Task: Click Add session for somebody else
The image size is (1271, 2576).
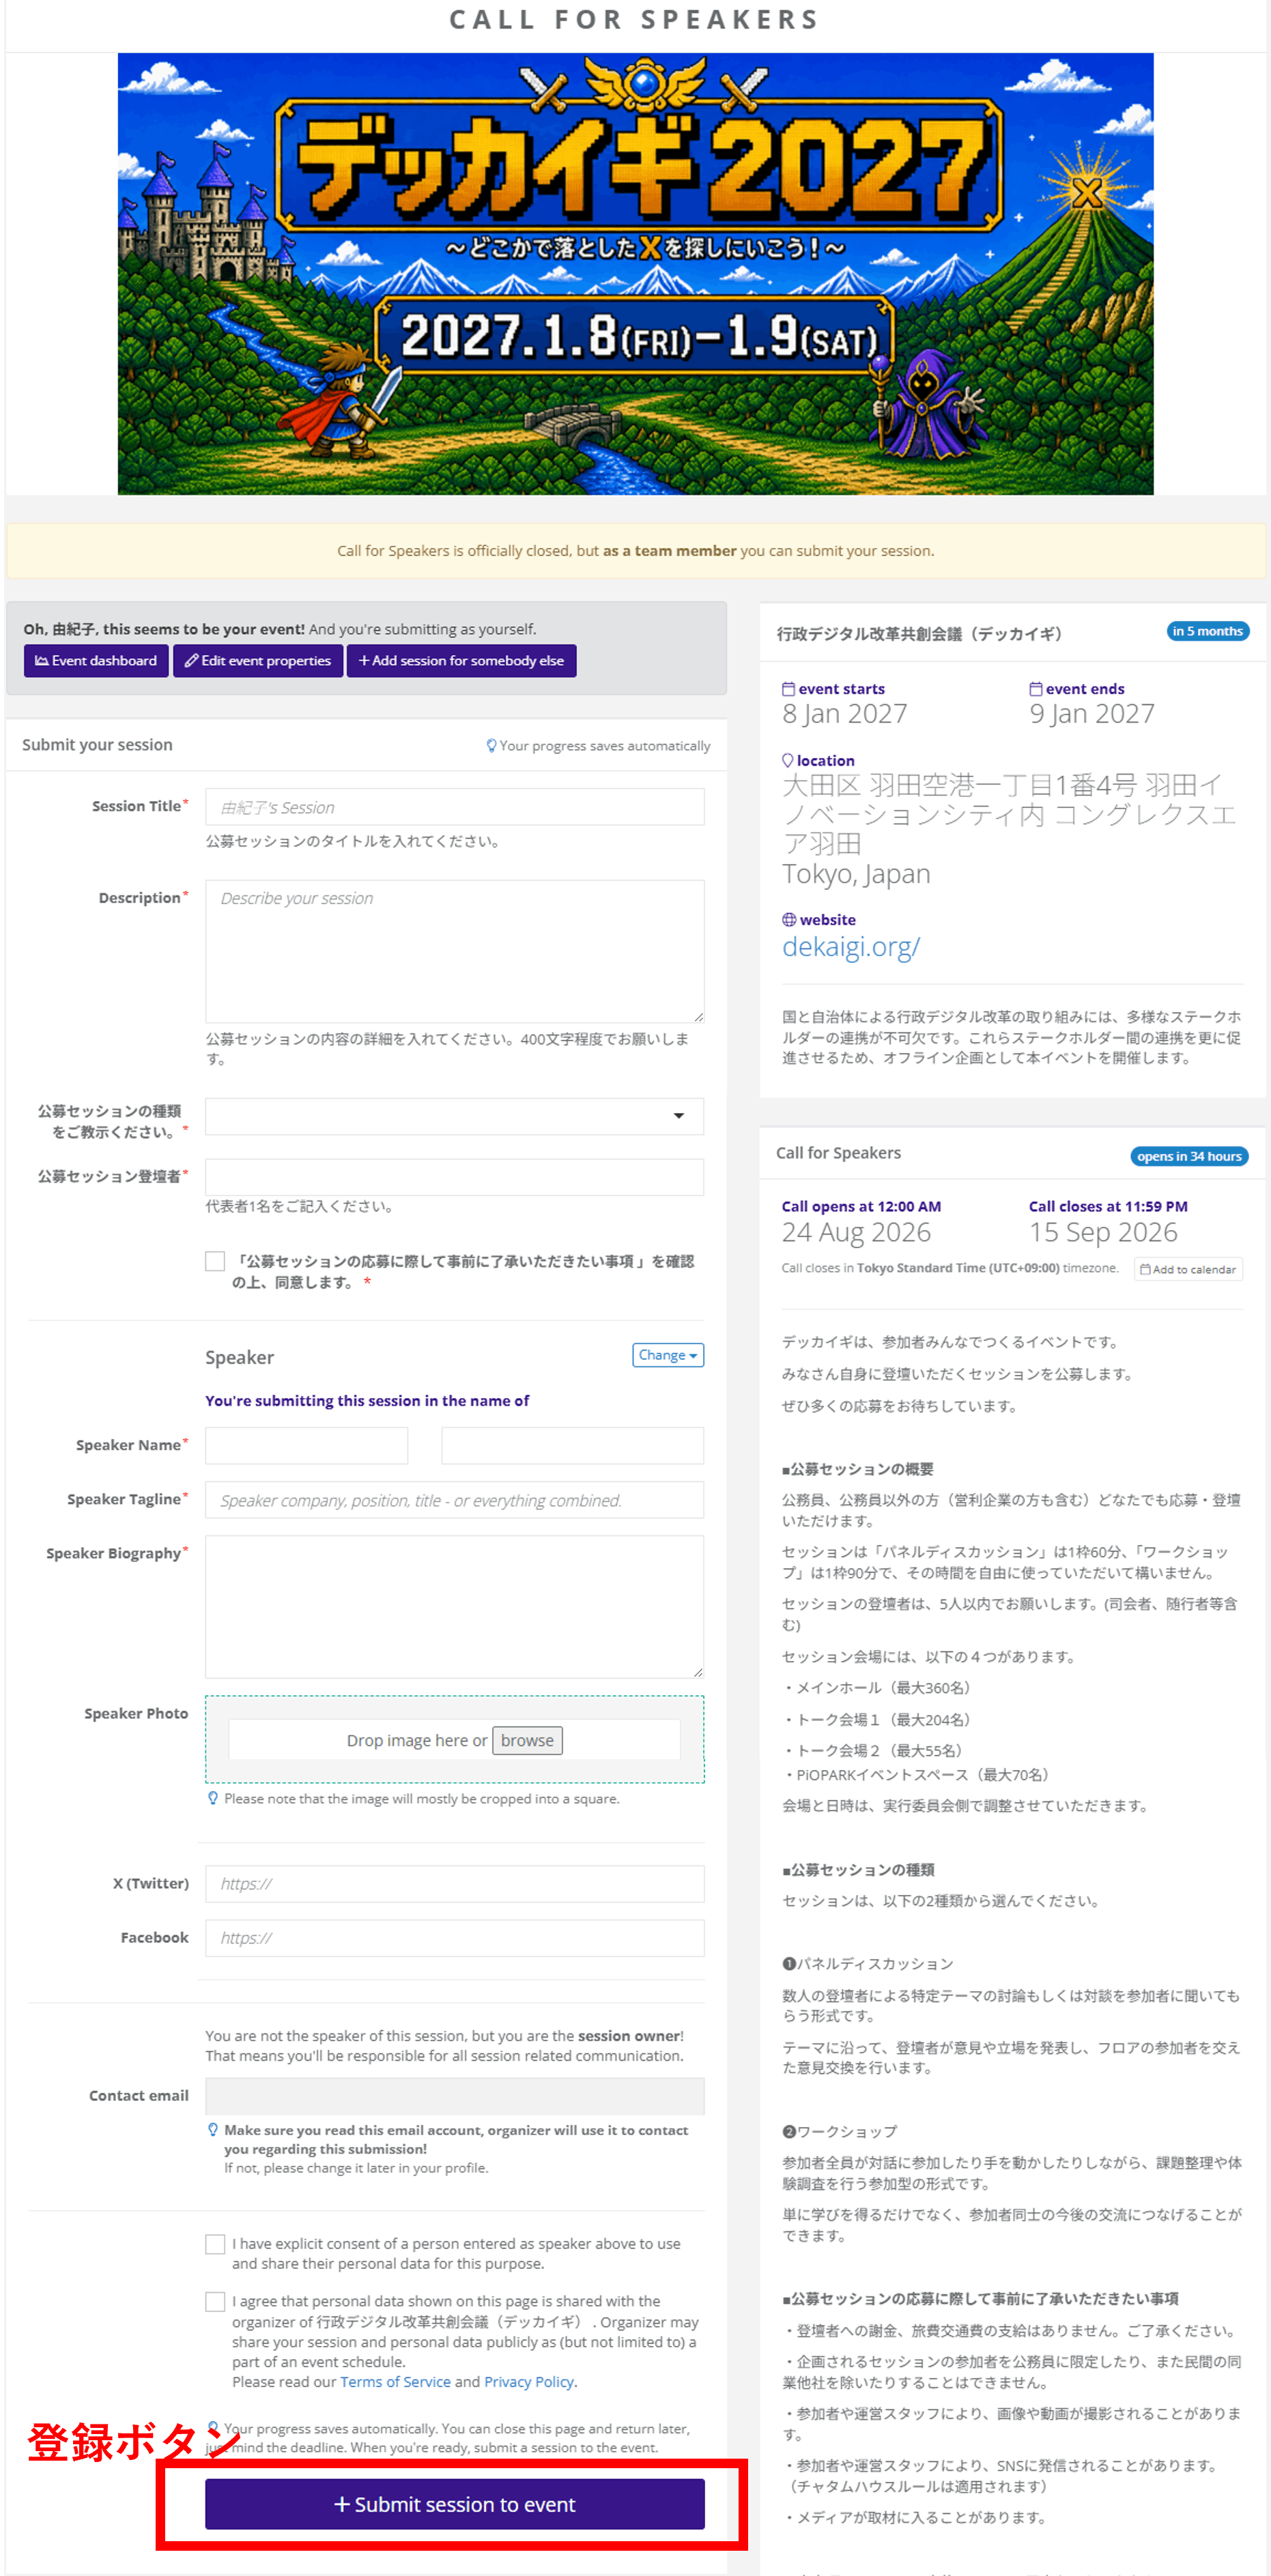Action: point(461,661)
